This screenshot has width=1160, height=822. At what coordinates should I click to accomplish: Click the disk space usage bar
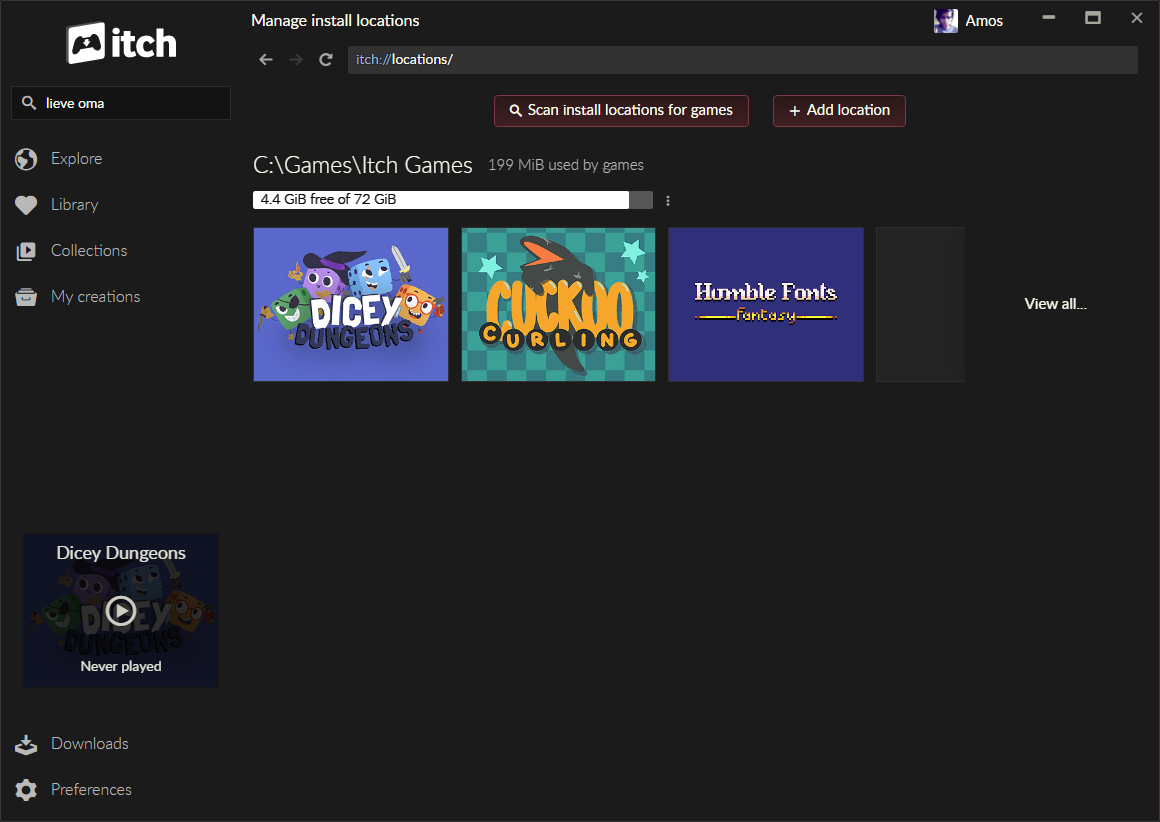452,200
